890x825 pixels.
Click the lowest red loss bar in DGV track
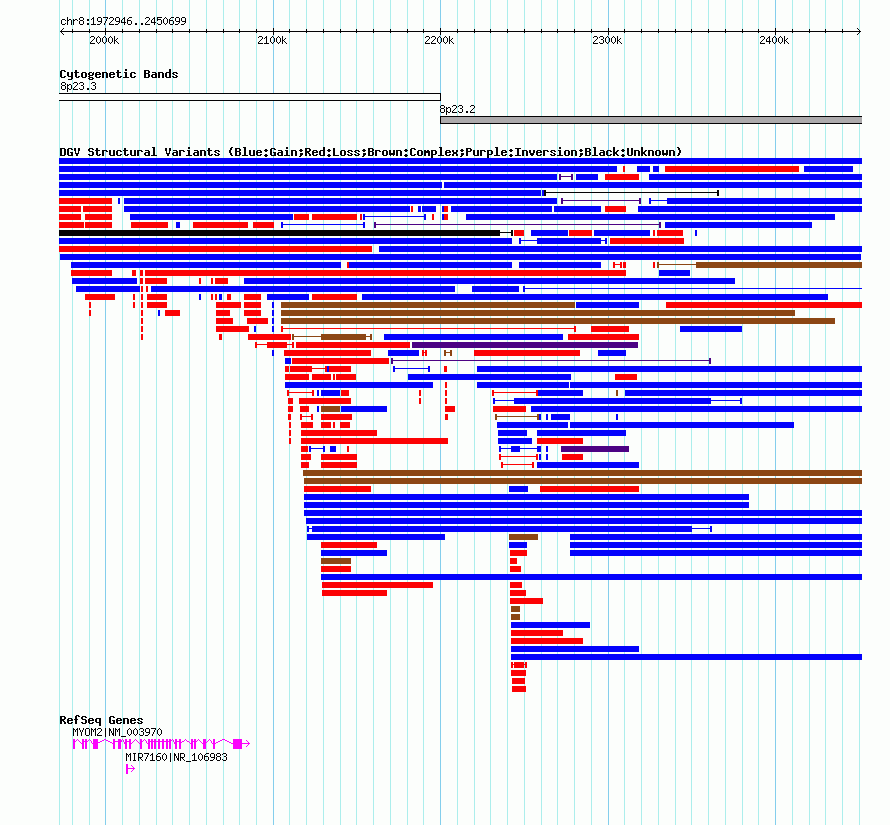coord(519,689)
